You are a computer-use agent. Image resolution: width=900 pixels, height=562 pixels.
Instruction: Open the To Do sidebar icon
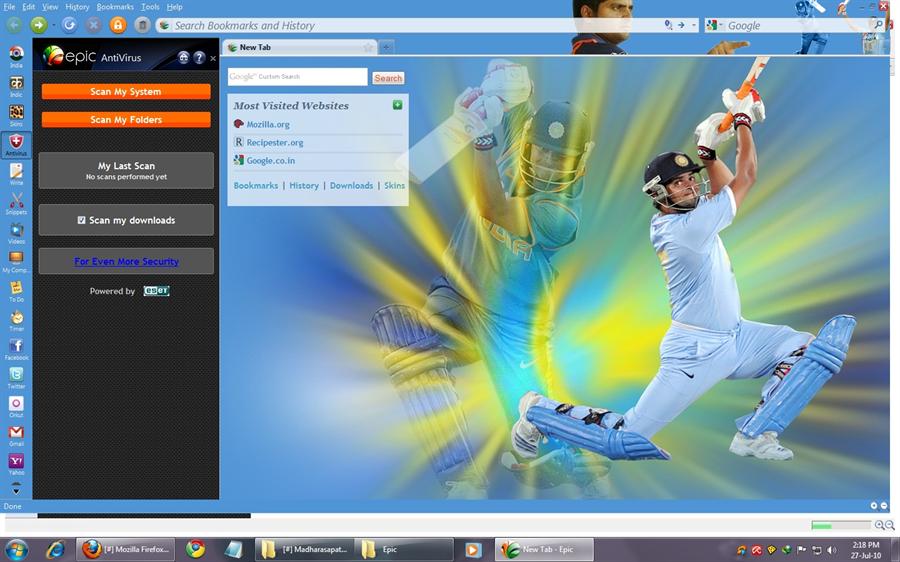pyautogui.click(x=16, y=290)
